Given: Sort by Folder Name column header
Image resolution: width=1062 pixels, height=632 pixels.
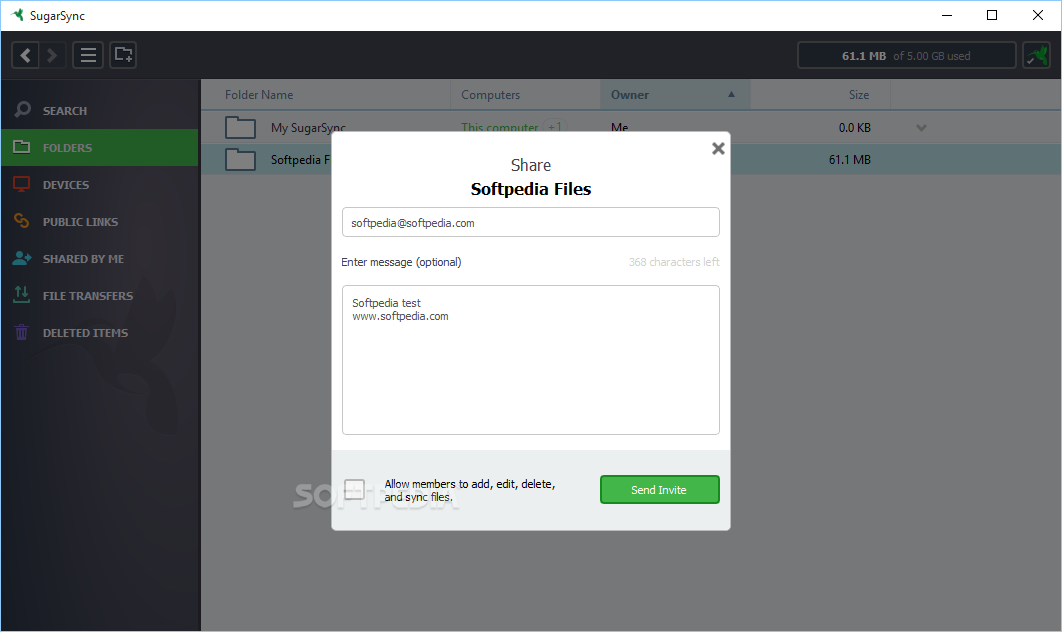Looking at the screenshot, I should (259, 95).
